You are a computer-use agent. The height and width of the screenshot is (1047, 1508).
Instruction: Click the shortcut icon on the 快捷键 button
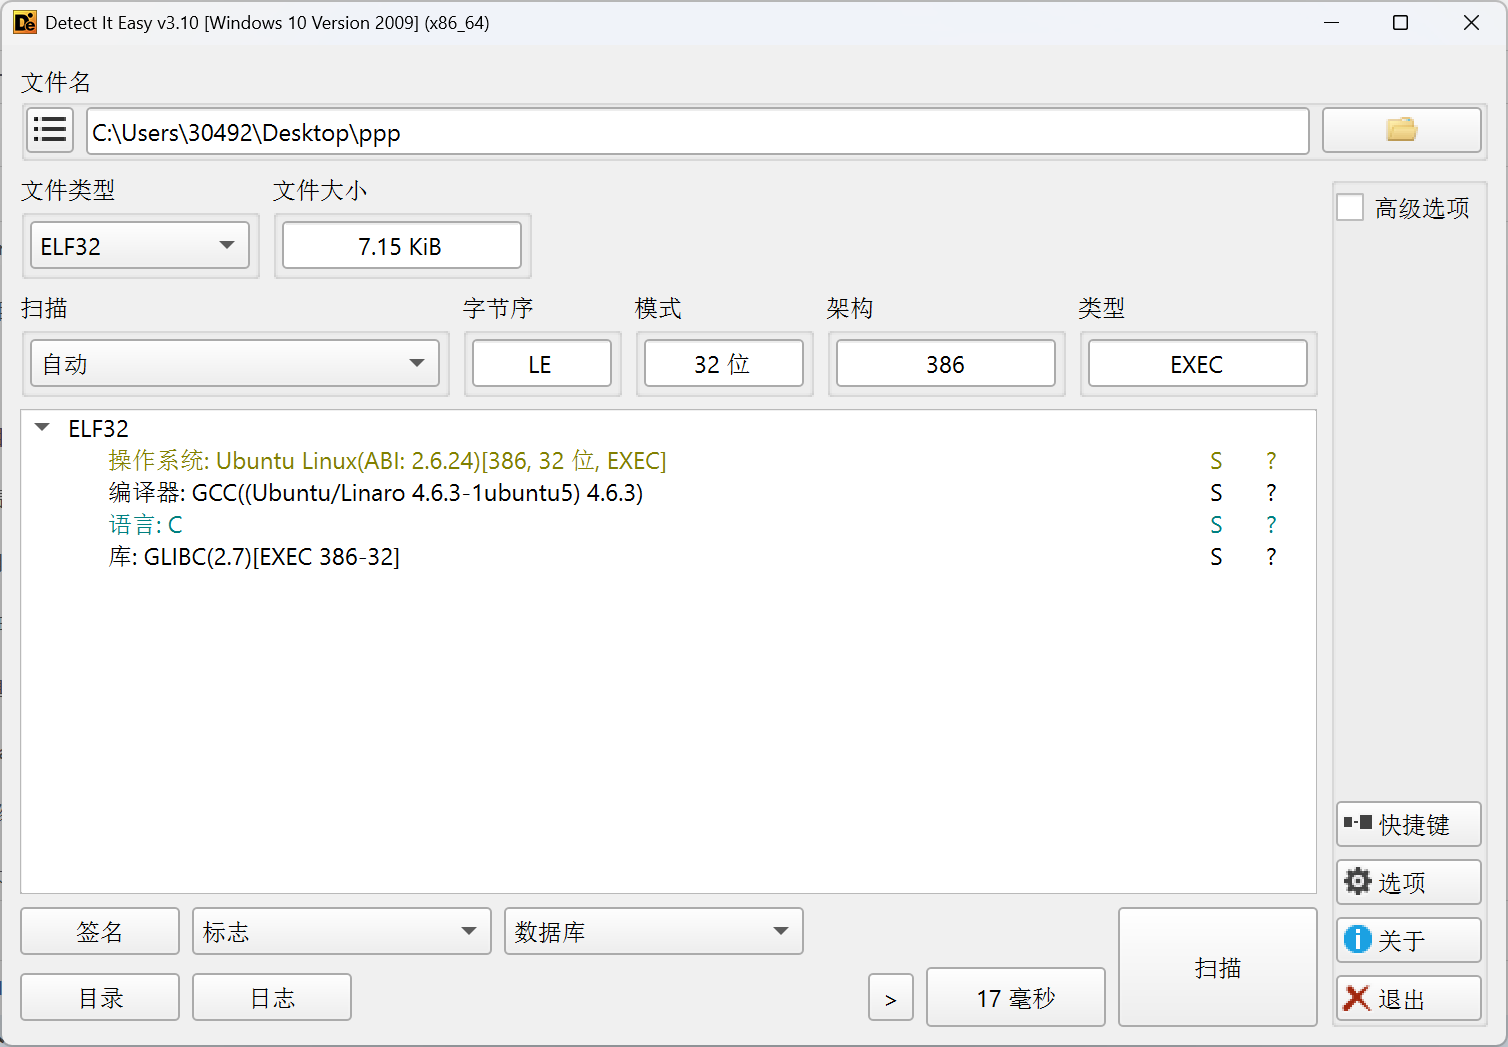[1358, 823]
